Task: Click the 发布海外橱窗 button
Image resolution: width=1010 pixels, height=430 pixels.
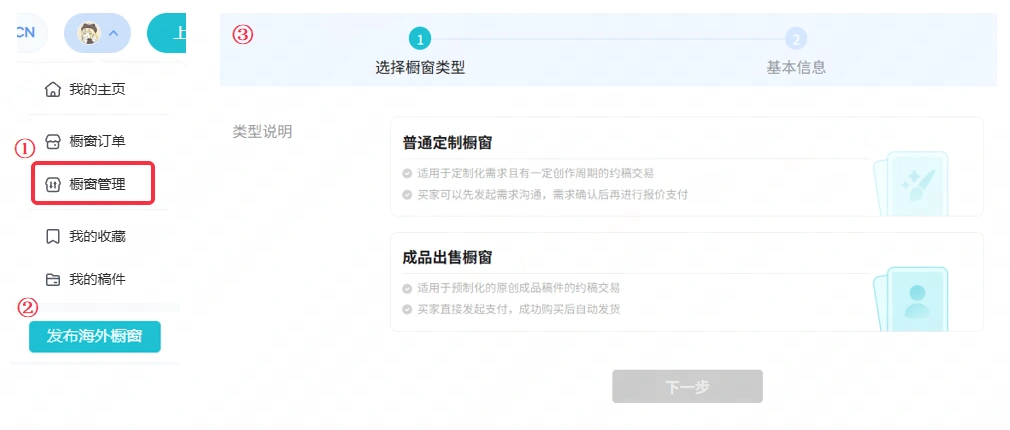Action: point(95,337)
